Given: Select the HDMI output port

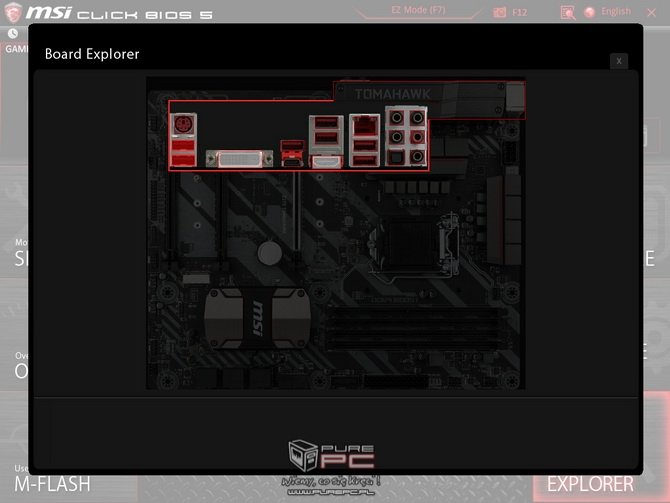Looking at the screenshot, I should click(326, 162).
